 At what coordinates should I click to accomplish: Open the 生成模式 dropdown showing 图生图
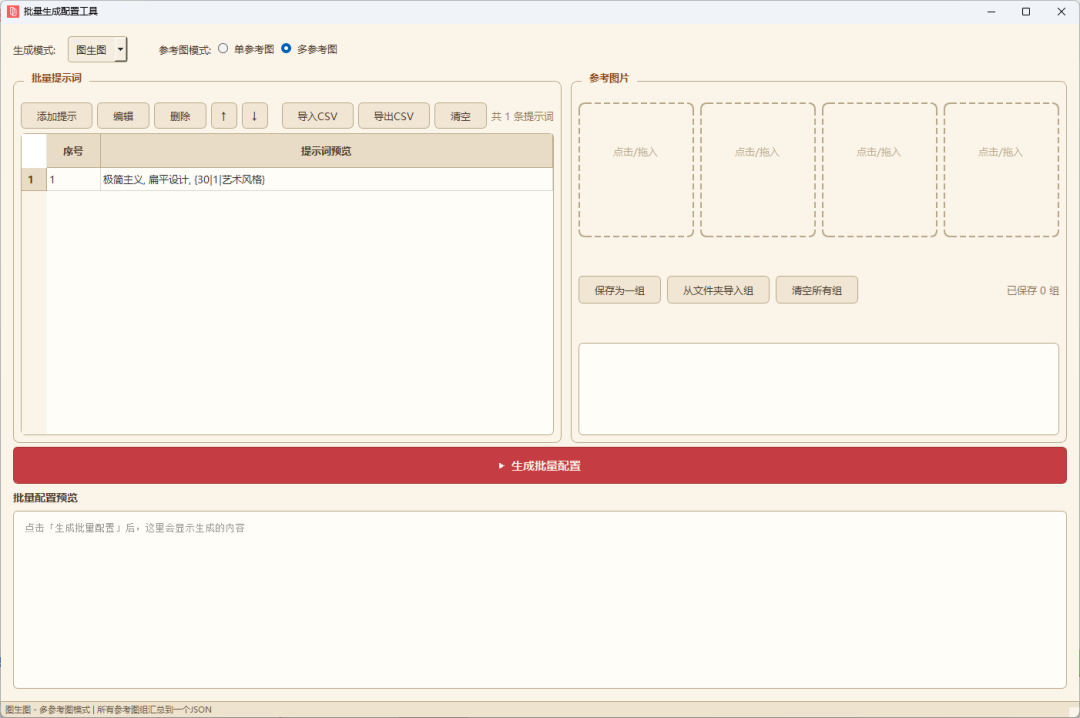click(x=97, y=50)
